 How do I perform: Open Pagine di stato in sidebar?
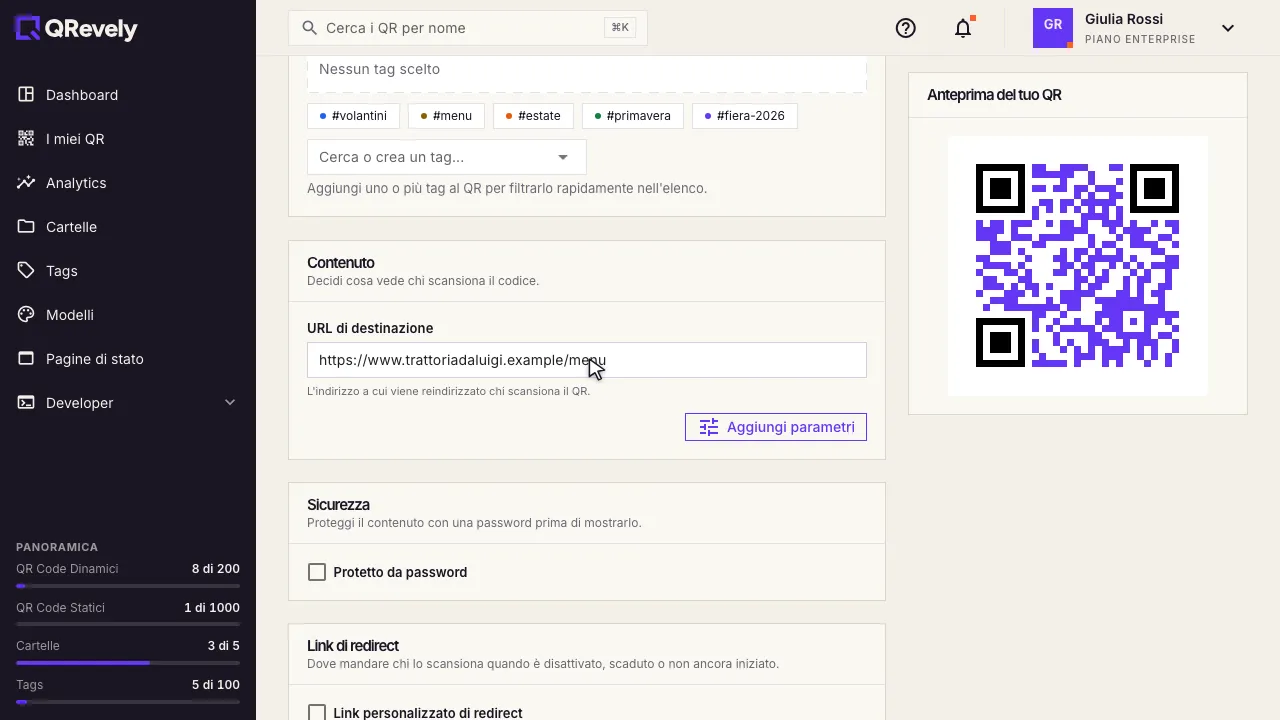pos(128,359)
